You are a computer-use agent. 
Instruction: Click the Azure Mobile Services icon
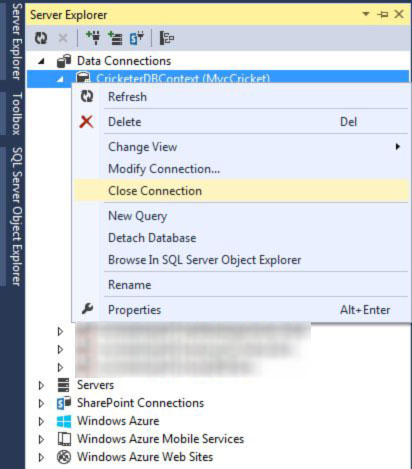coord(64,439)
